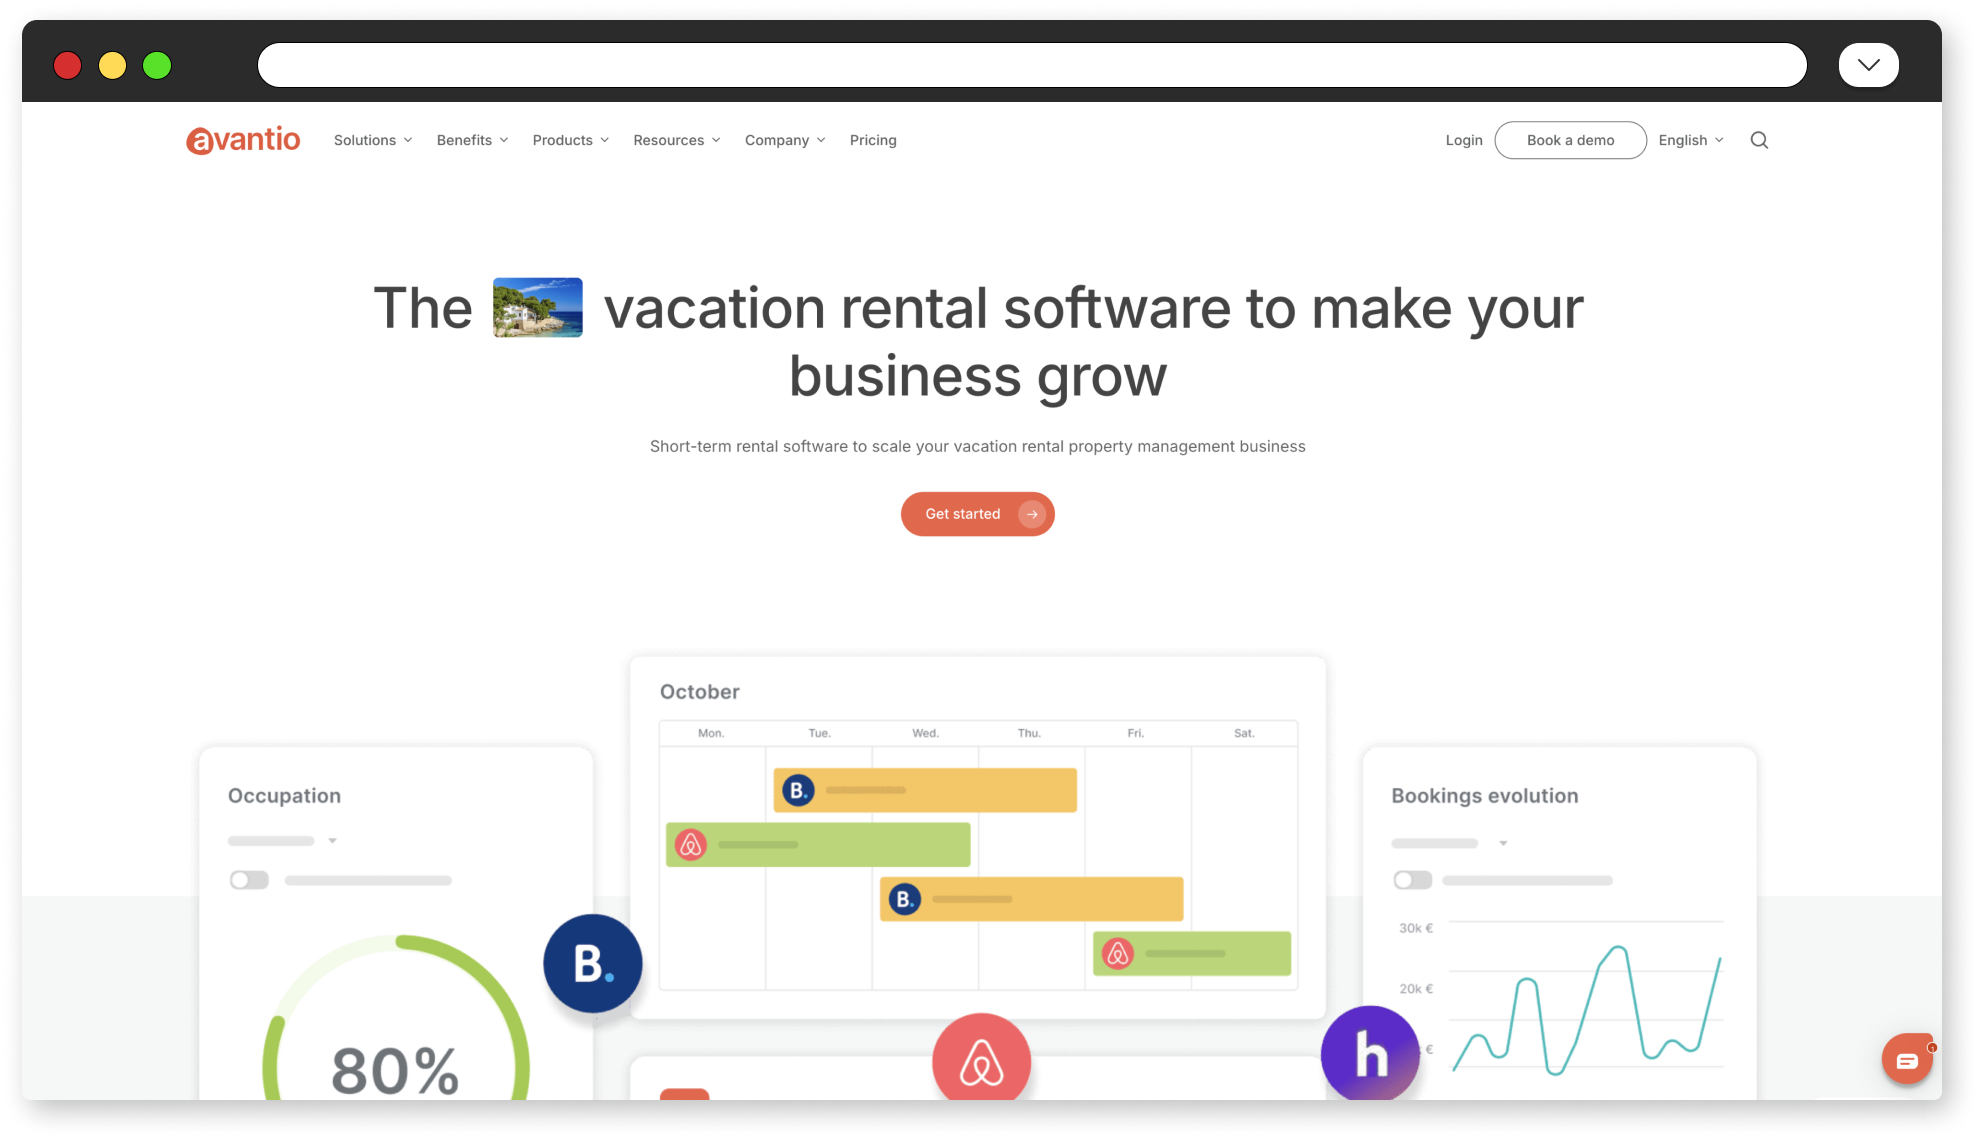
Task: Click the search magnifier icon
Action: click(x=1759, y=140)
